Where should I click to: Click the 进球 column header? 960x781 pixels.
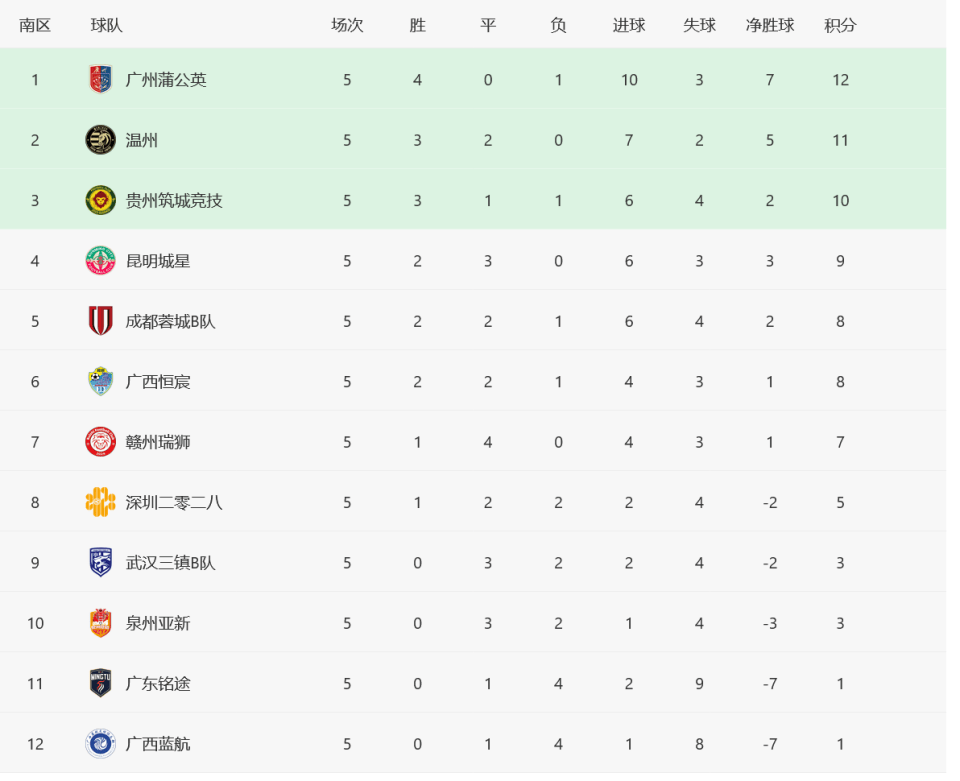(629, 26)
